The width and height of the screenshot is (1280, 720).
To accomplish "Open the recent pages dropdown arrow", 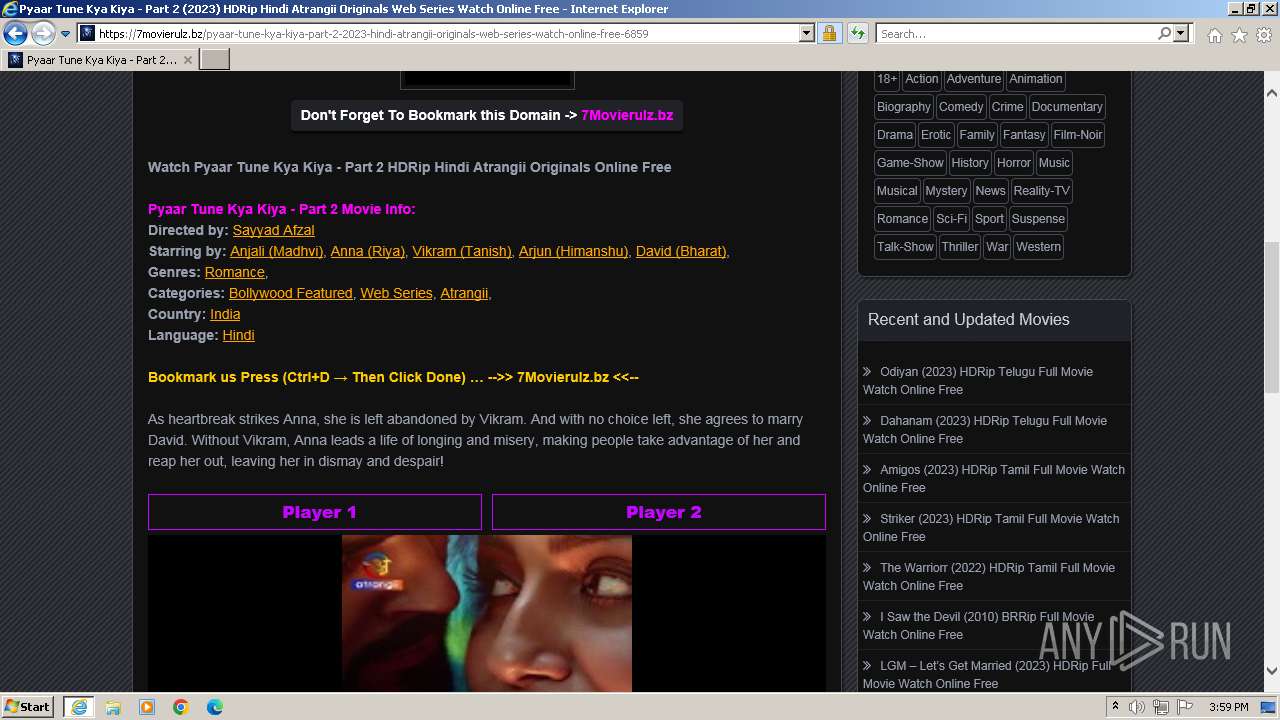I will (x=66, y=34).
